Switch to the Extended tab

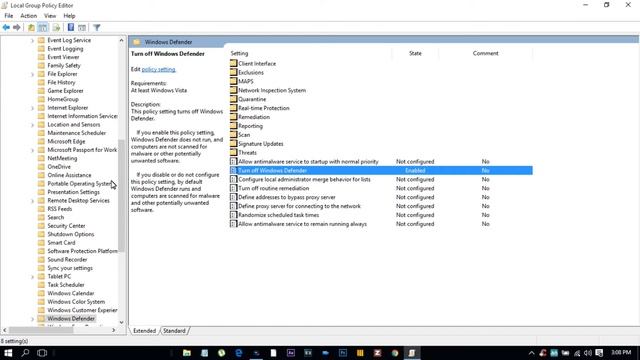[x=144, y=331]
